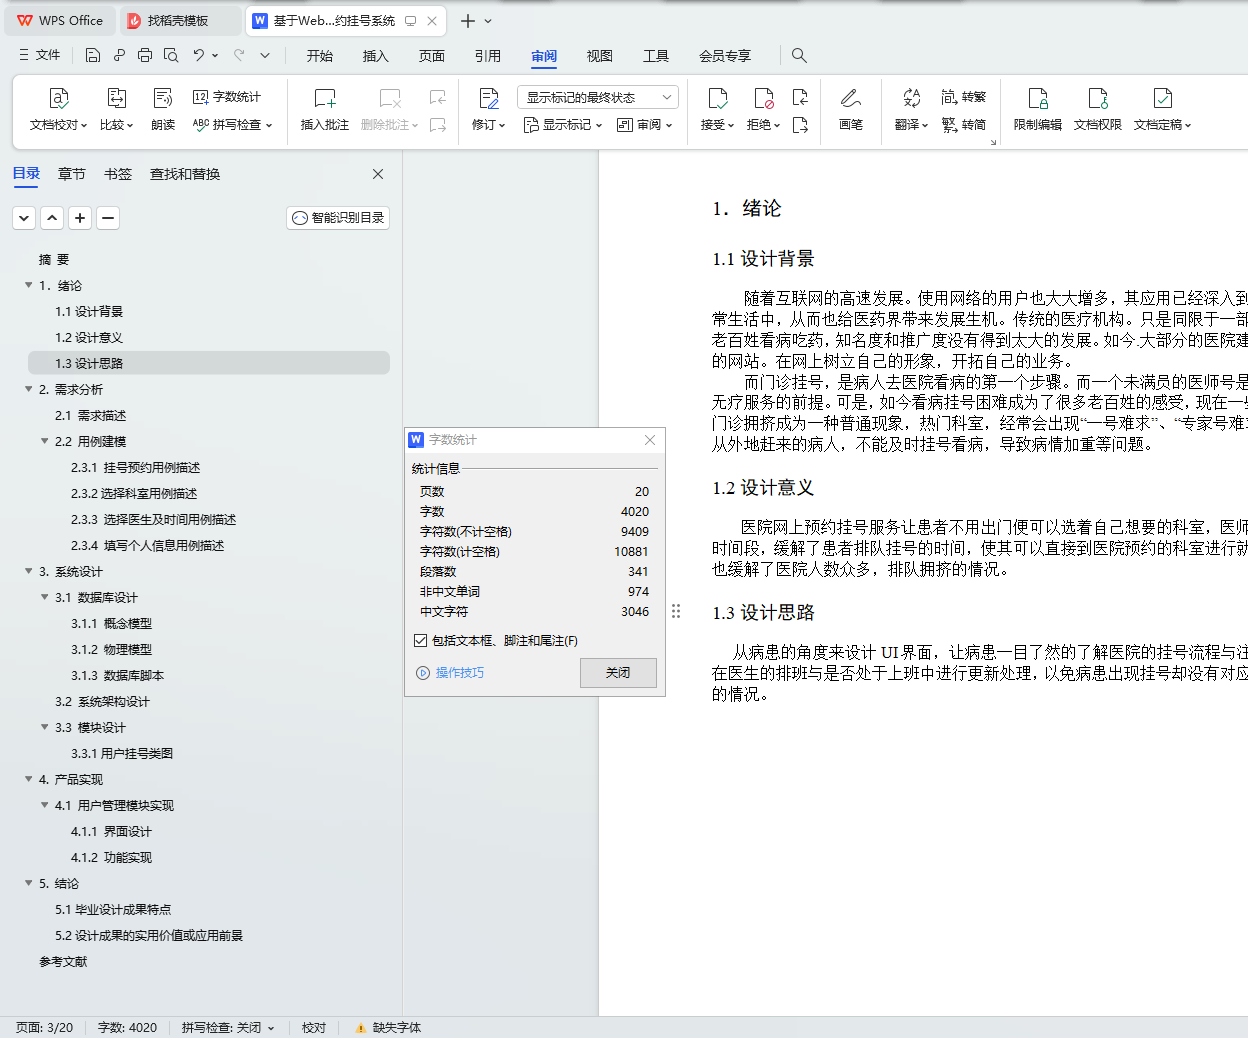Activate the 画笔 pen tool
This screenshot has width=1248, height=1038.
(x=851, y=110)
